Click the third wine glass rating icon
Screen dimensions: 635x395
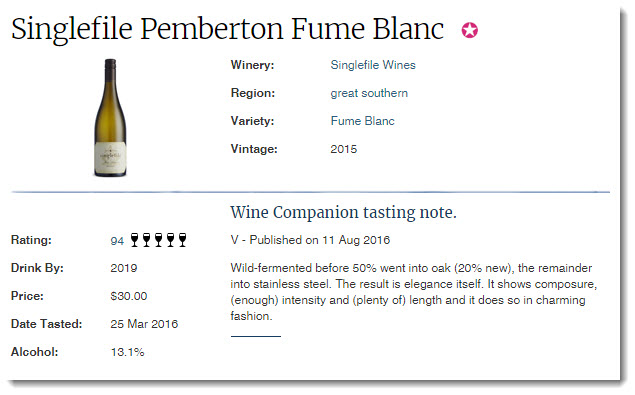pos(158,240)
